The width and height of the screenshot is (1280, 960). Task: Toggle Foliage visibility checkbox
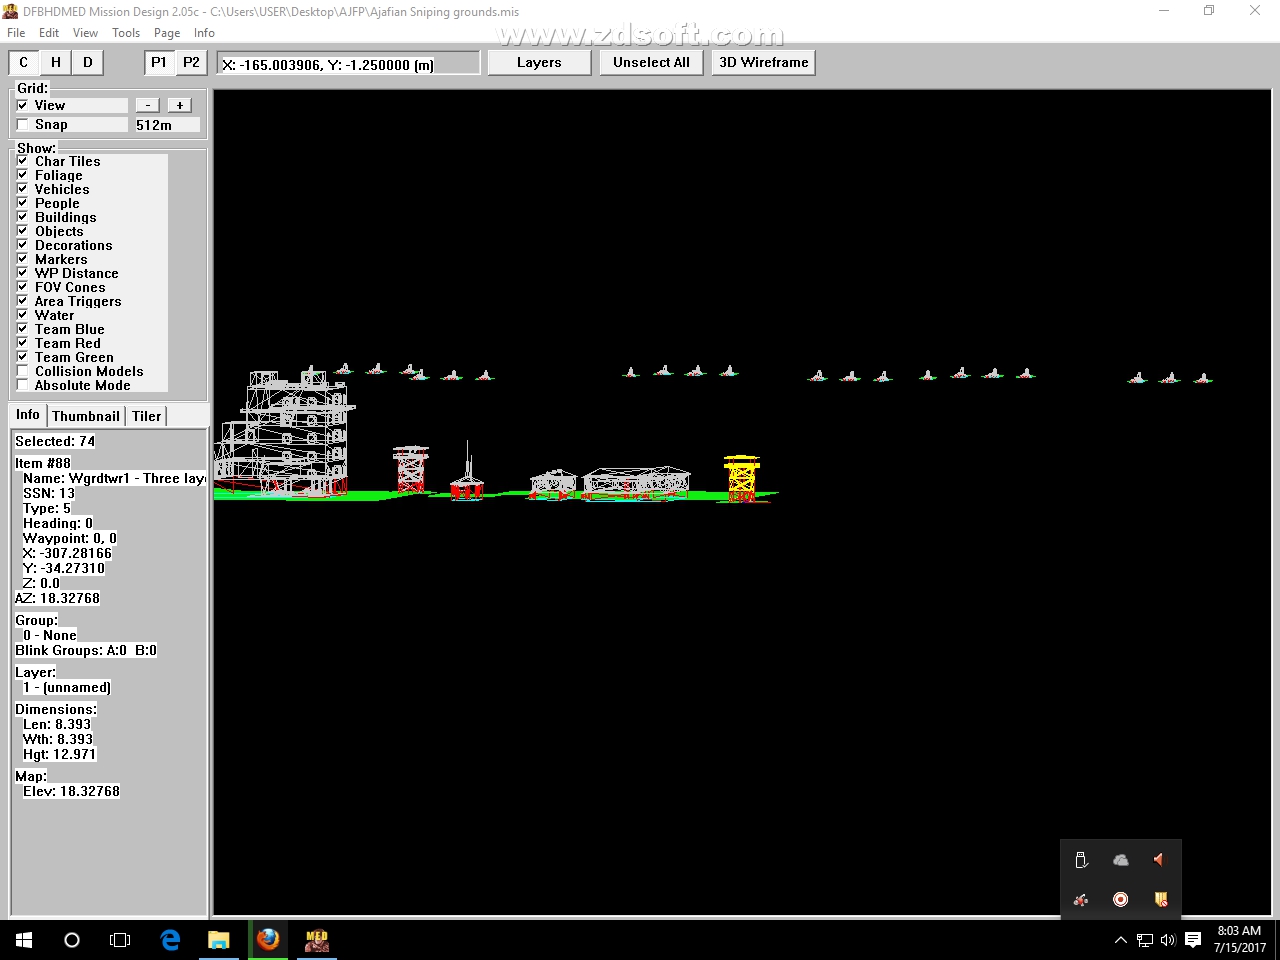pos(23,175)
